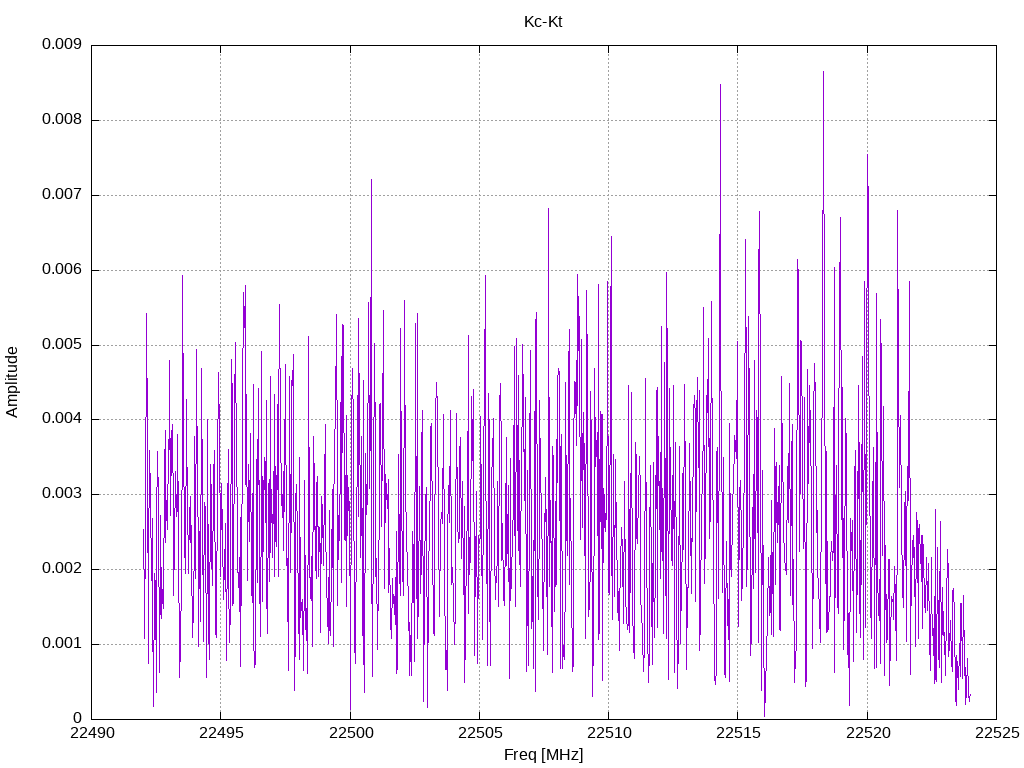Click y-axis tick label 0.005
This screenshot has width=1024, height=768.
62,345
